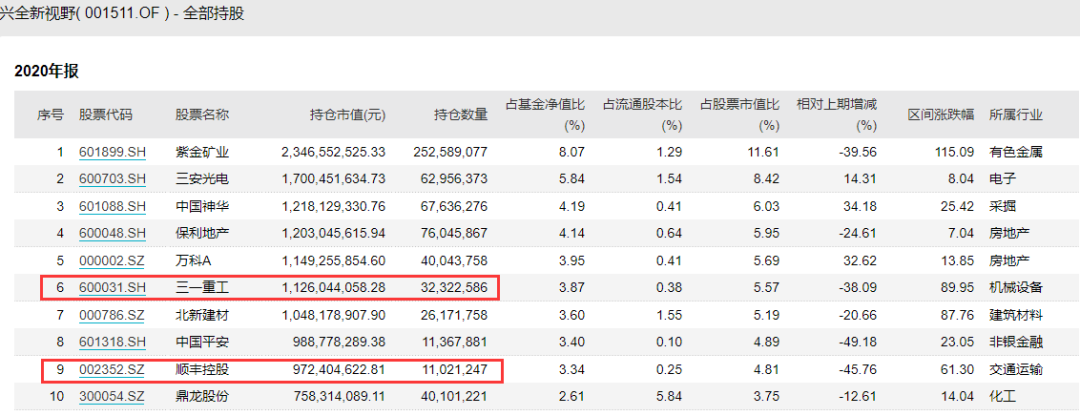1080x416 pixels.
Task: Open stock code link 600703.SH
Action: point(112,179)
